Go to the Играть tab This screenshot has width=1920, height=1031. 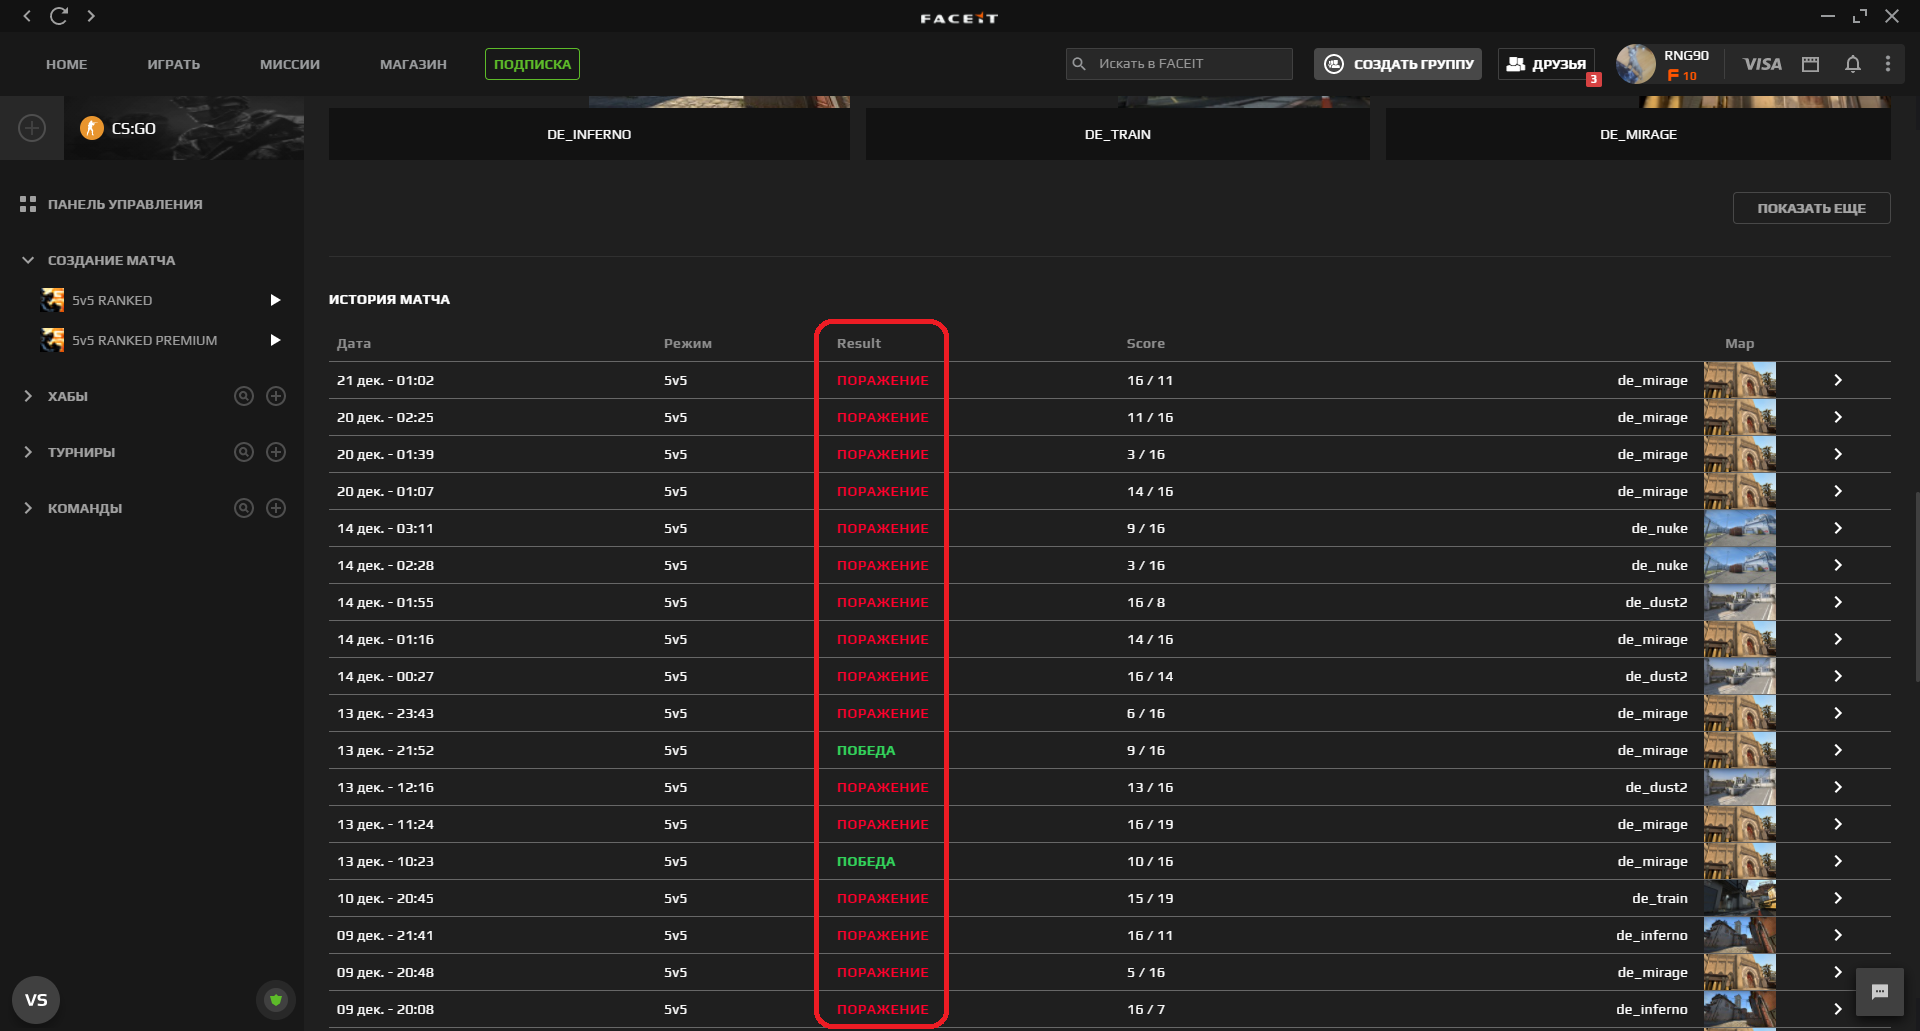tap(174, 64)
